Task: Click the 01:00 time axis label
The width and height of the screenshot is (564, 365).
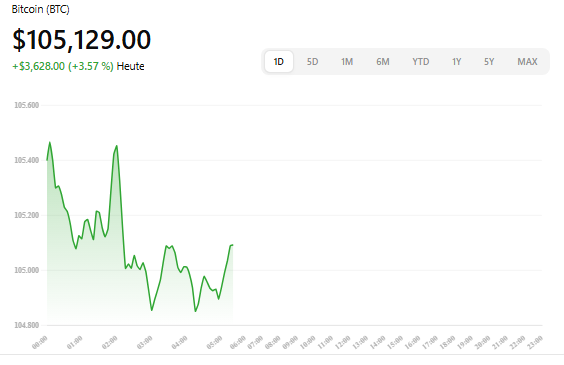Action: click(x=74, y=342)
